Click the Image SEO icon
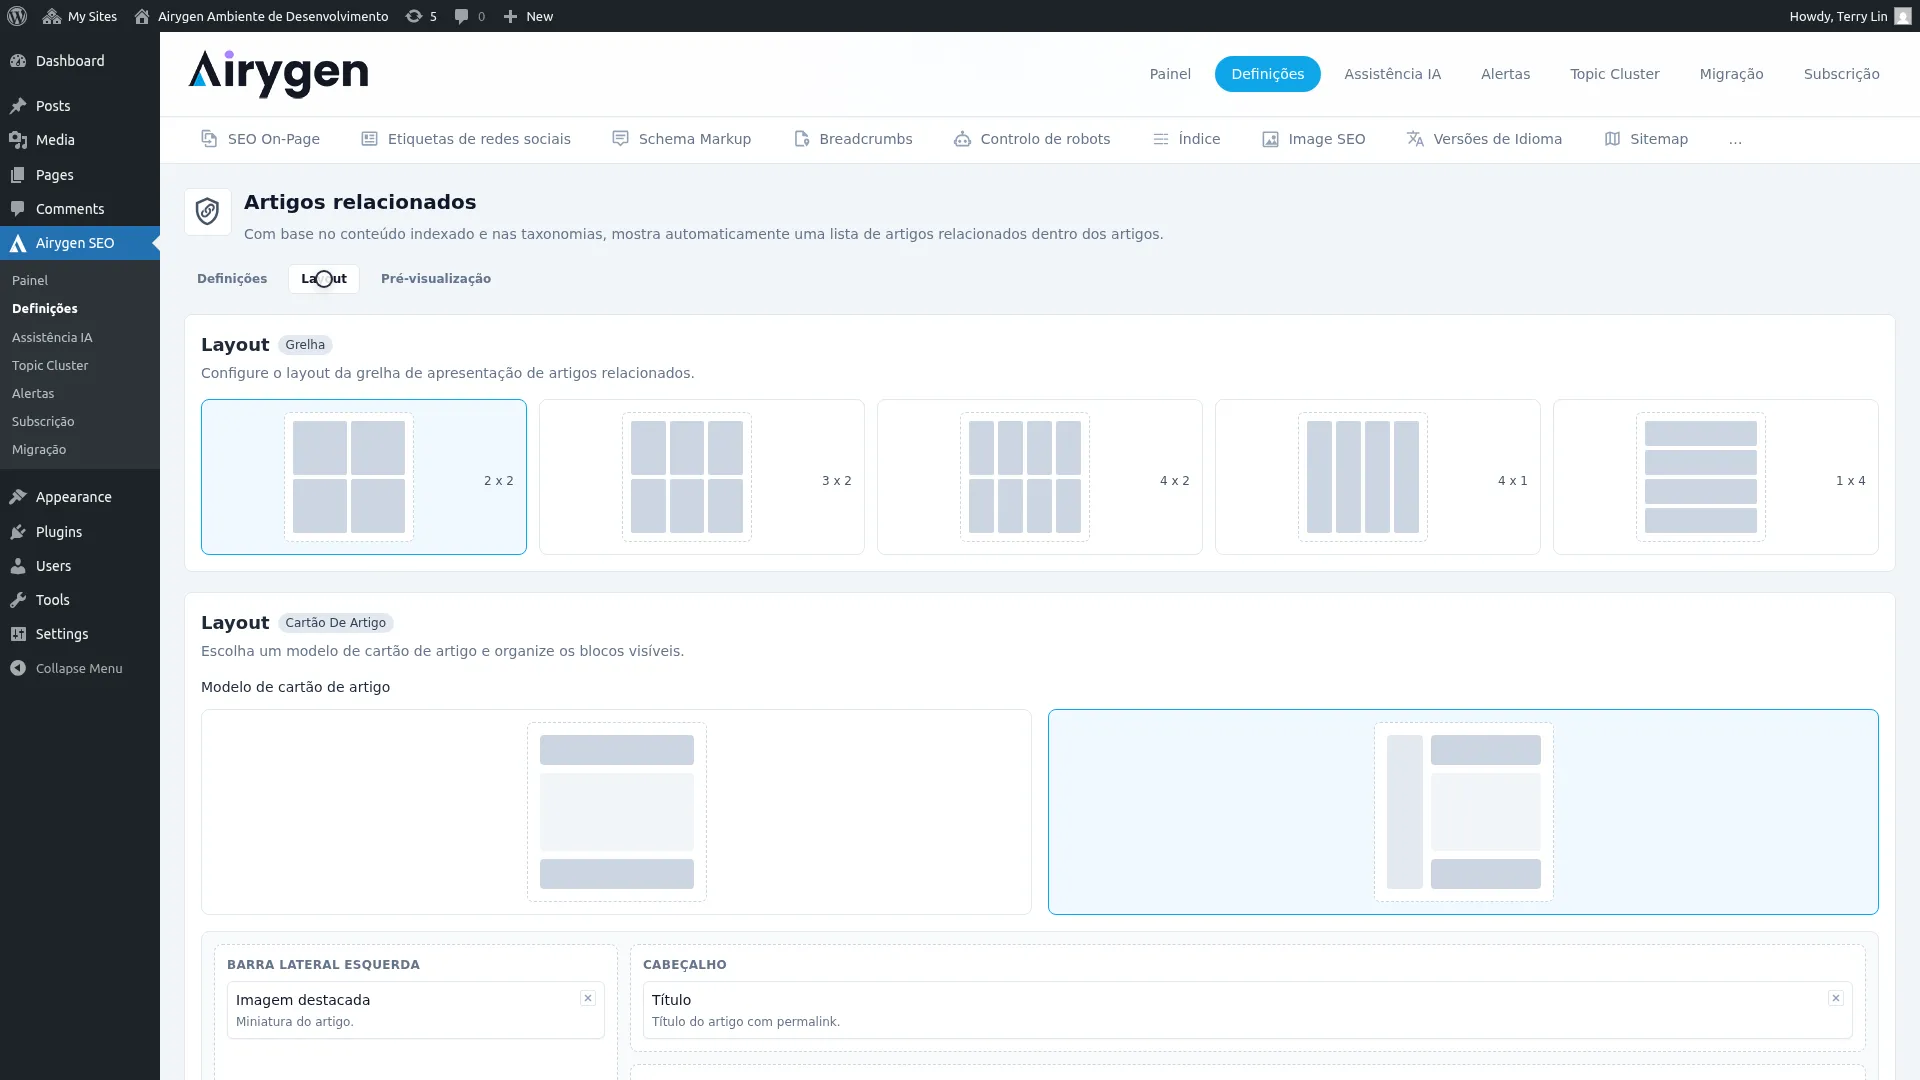Viewport: 1920px width, 1080px height. (1270, 139)
